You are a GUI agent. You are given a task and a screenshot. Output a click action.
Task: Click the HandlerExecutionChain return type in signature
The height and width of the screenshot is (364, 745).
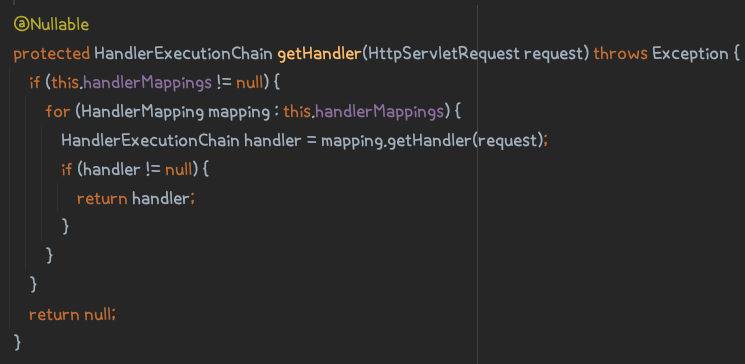[x=183, y=54]
